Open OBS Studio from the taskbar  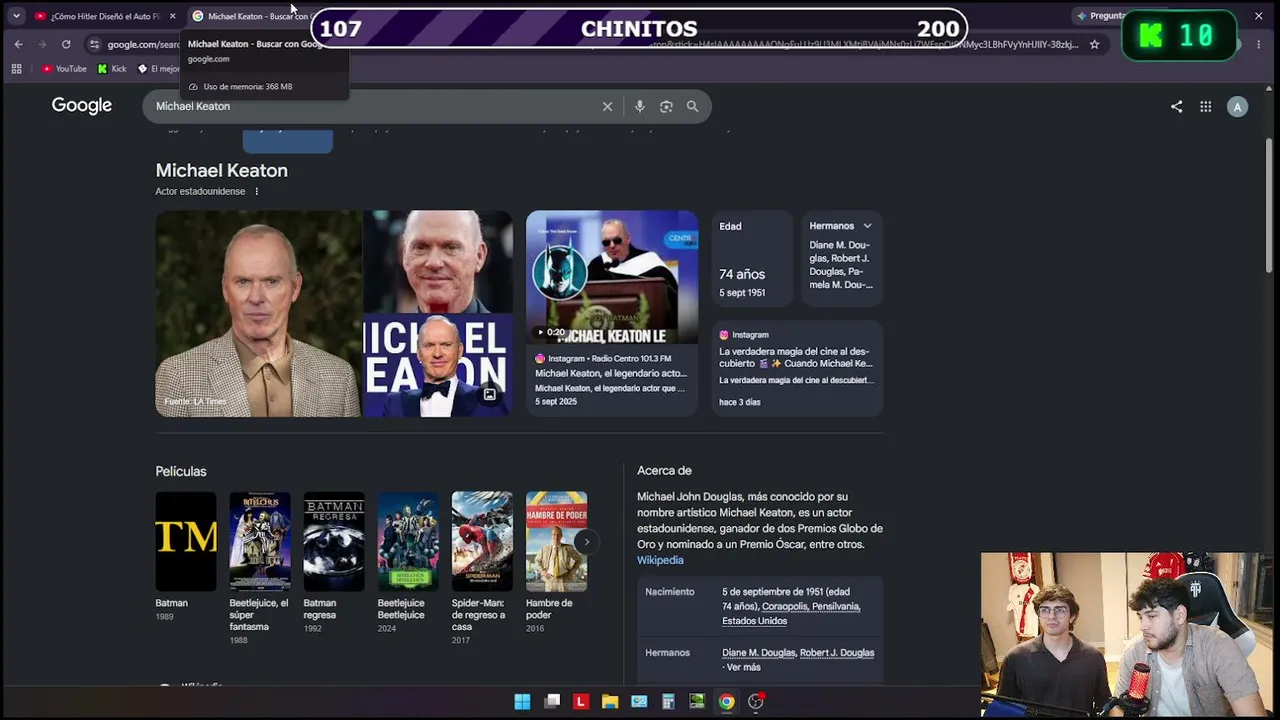coord(756,702)
